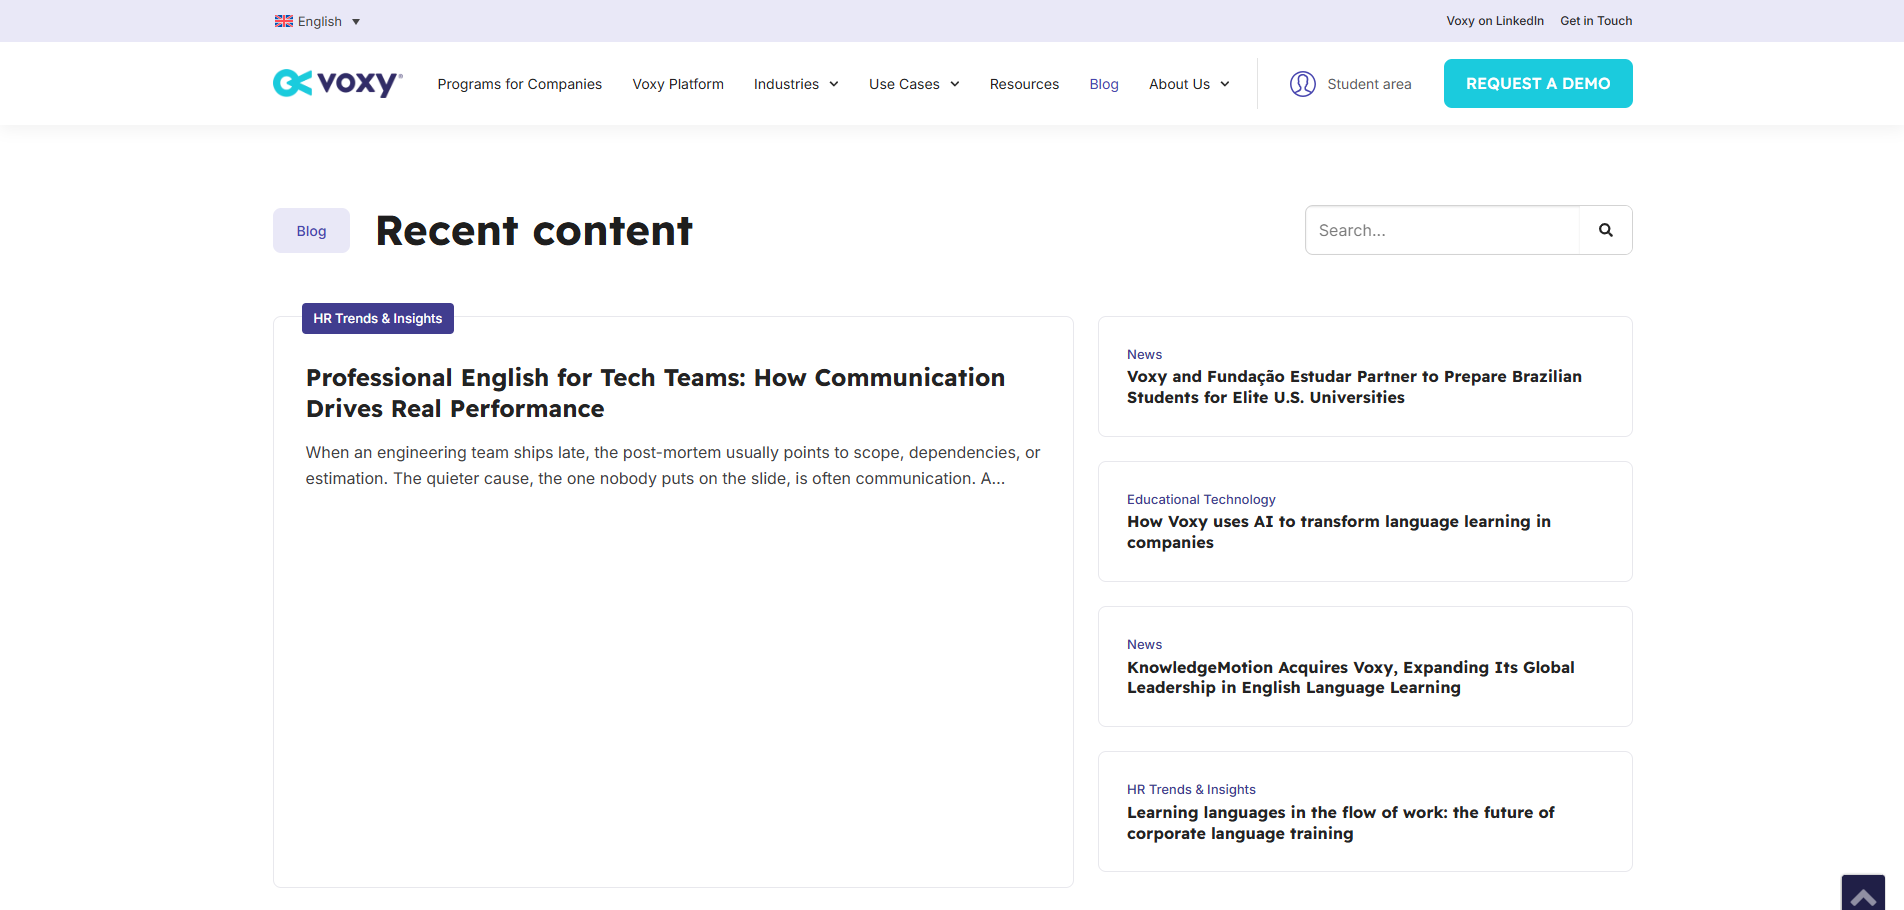Select the Blog menu item

[1104, 84]
